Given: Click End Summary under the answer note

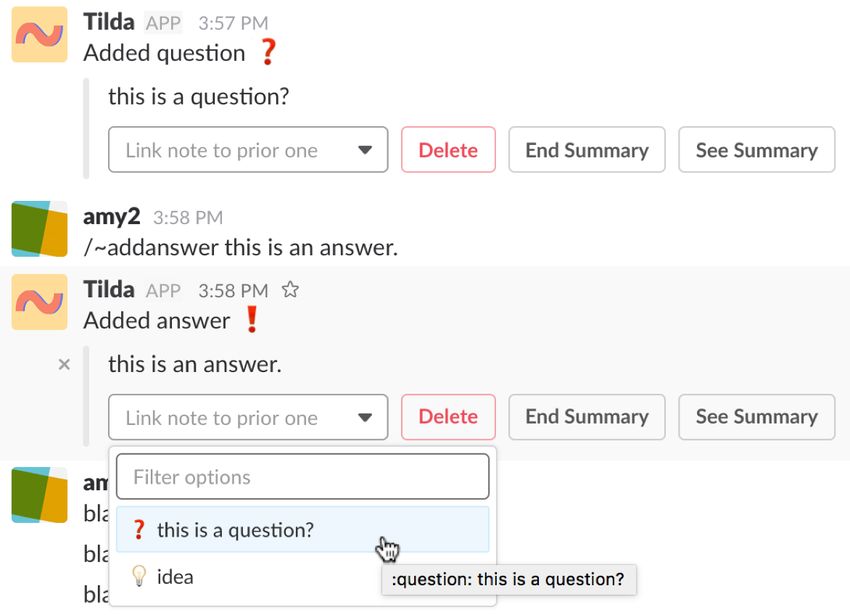Looking at the screenshot, I should pyautogui.click(x=587, y=417).
